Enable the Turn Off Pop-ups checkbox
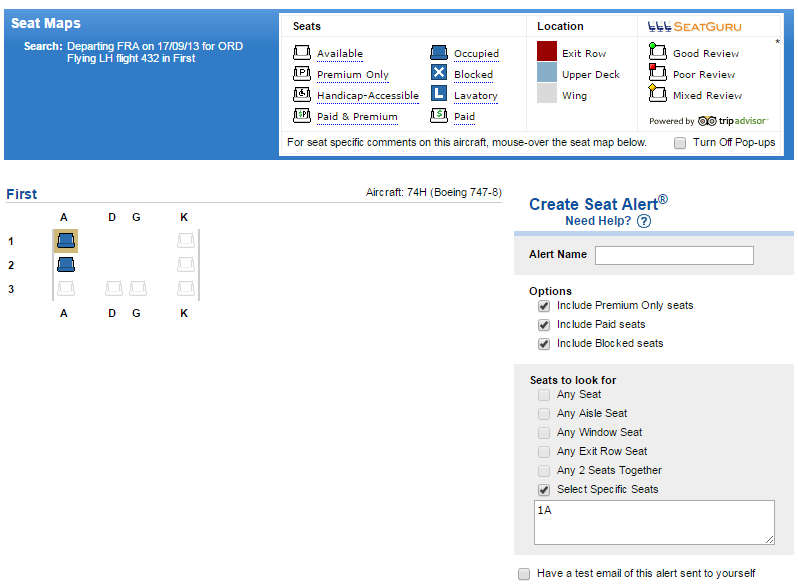The height and width of the screenshot is (585, 798). pos(680,143)
